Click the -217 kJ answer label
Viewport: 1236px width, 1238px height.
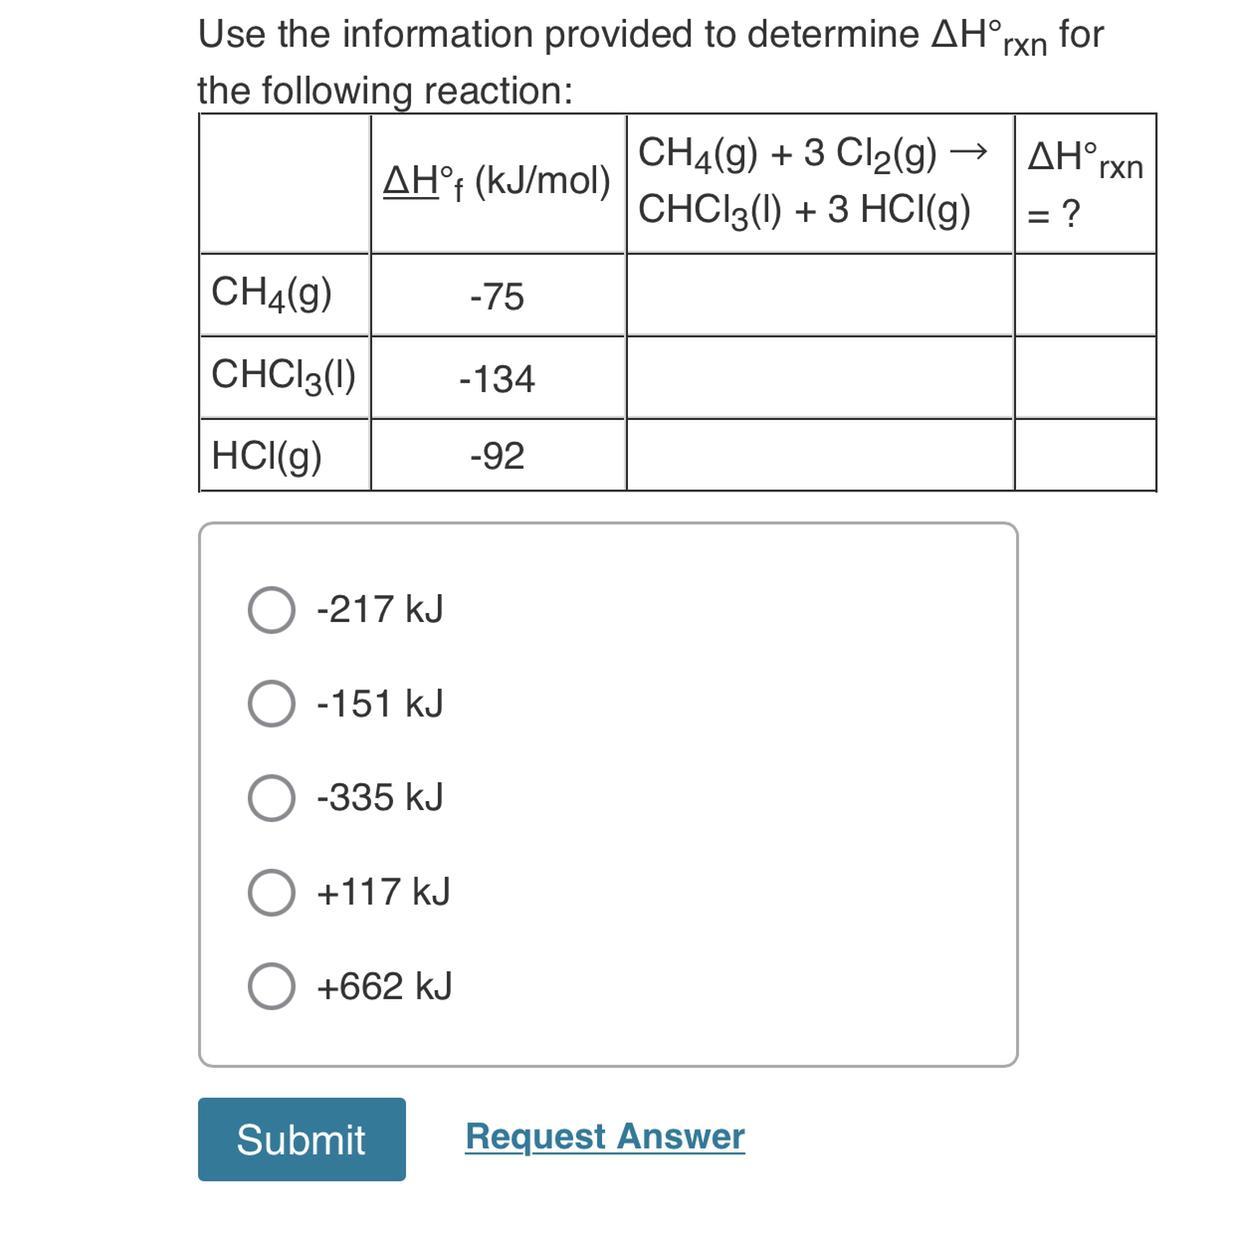(x=379, y=609)
